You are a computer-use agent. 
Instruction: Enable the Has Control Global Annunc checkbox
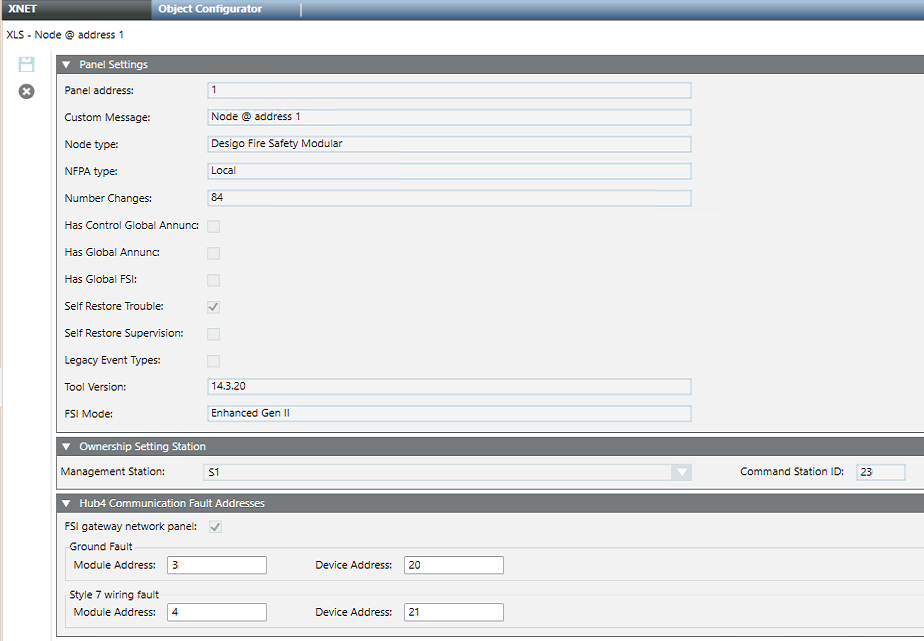click(213, 226)
